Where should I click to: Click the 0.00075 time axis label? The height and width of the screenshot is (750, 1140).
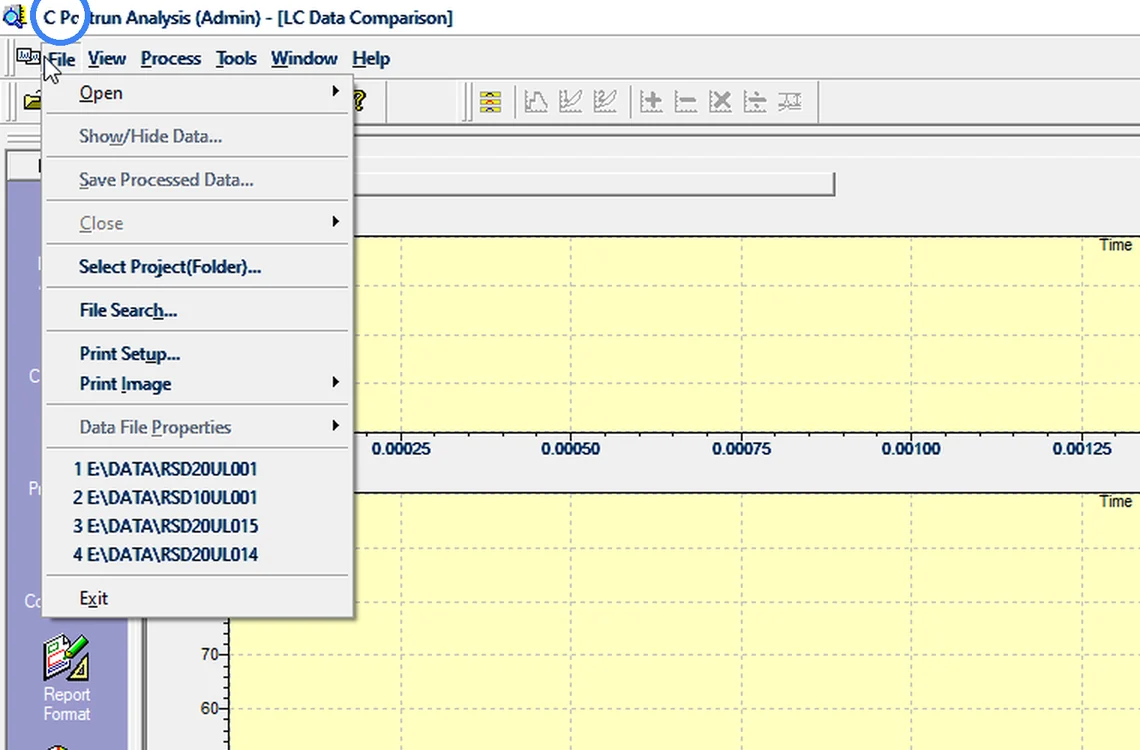pyautogui.click(x=742, y=449)
